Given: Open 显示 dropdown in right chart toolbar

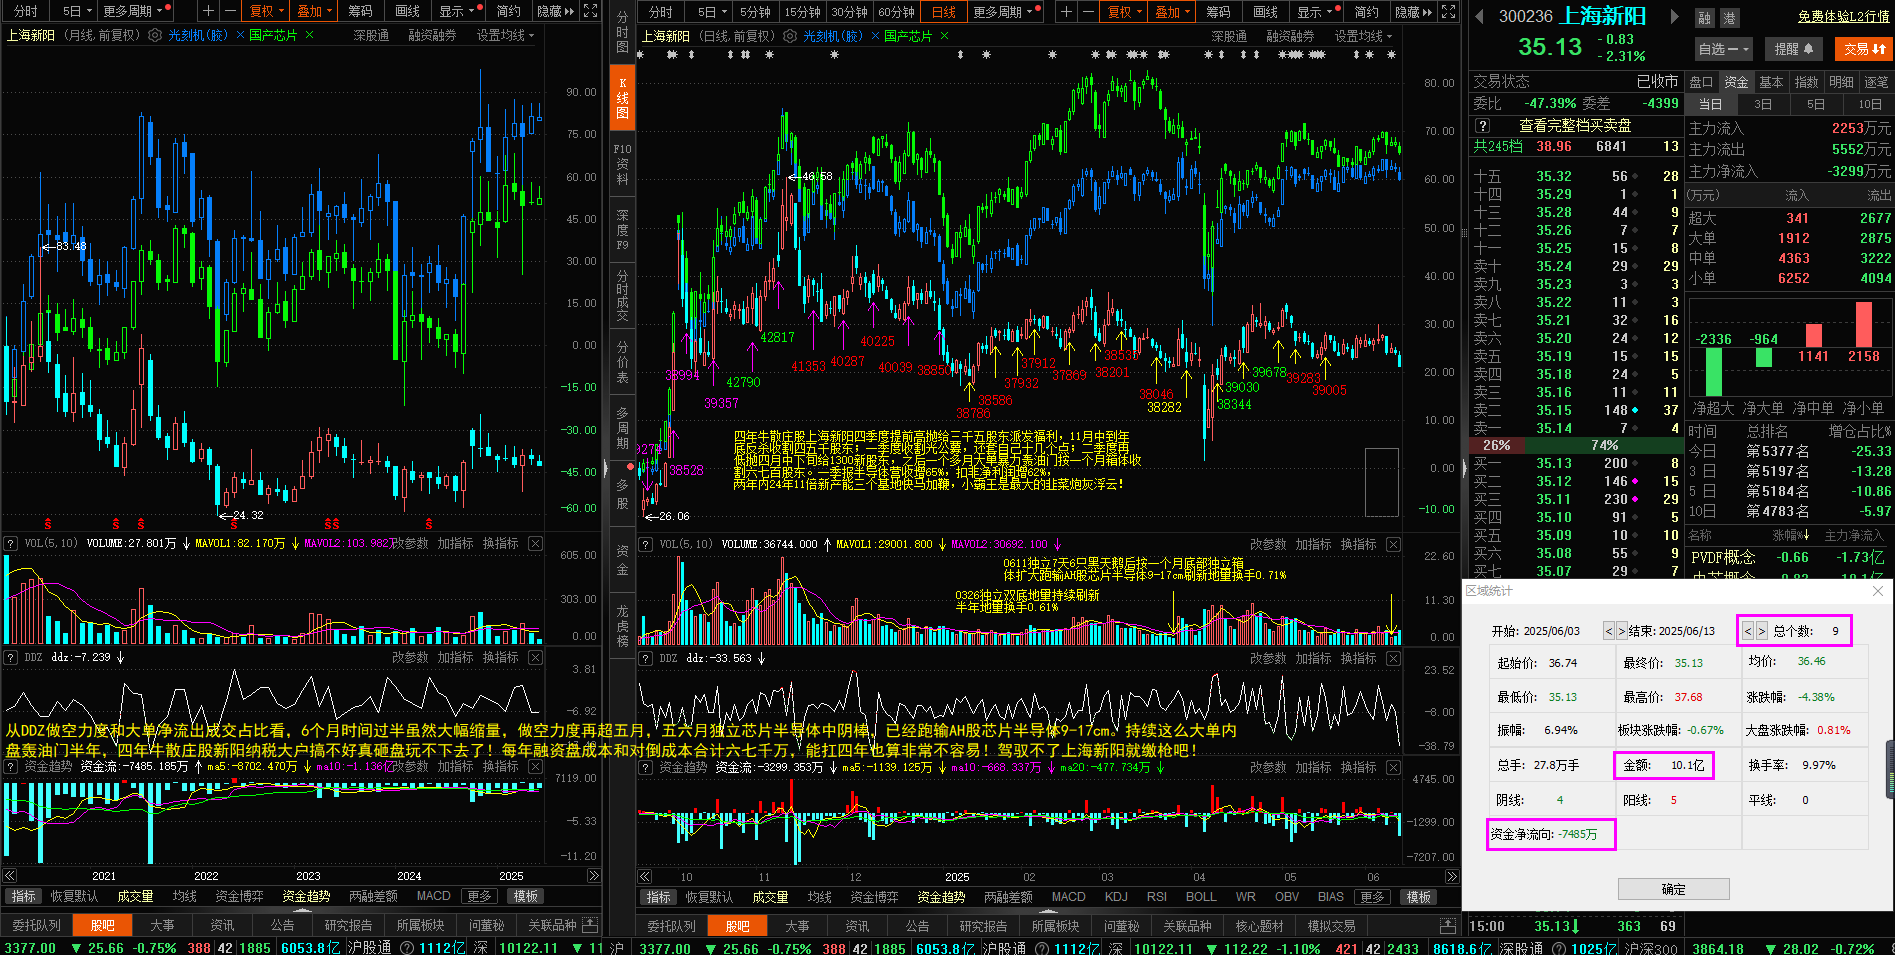Looking at the screenshot, I should click(1315, 12).
